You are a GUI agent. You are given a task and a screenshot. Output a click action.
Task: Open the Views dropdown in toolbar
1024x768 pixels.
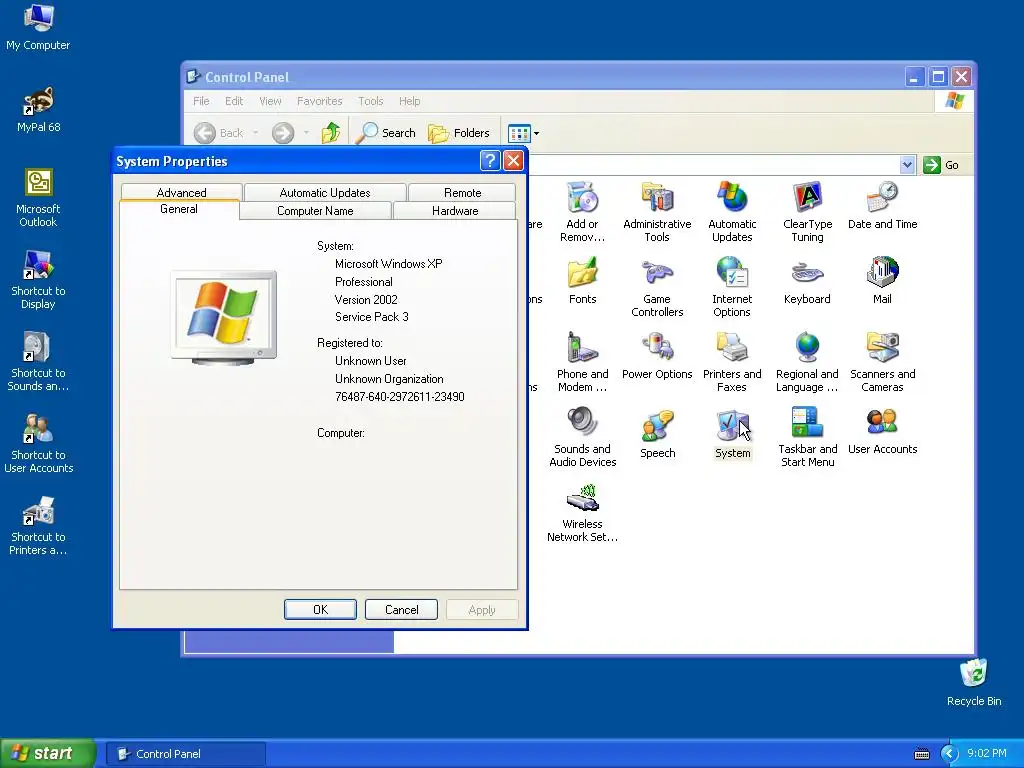524,133
